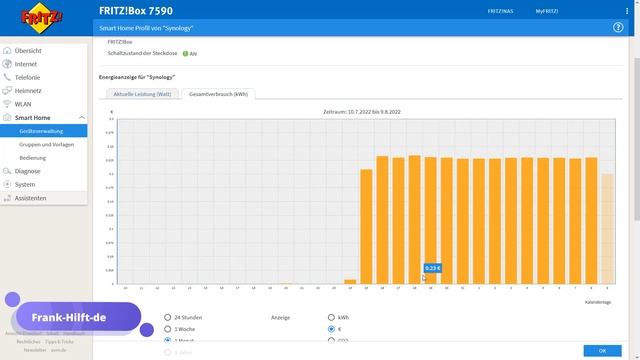
Task: Click the FRITZ! logo
Action: pyautogui.click(x=42, y=18)
